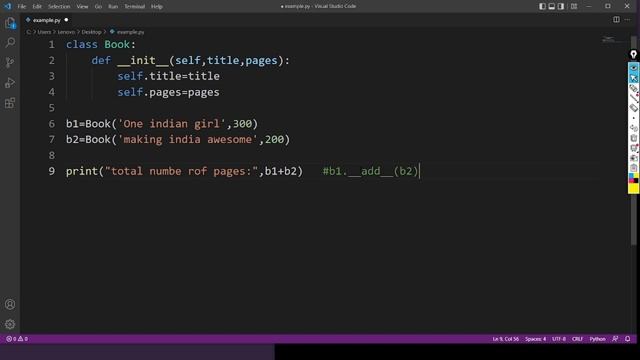Select the line drawing annotation tool
Viewport: 640px width, 360px height.
(633, 98)
